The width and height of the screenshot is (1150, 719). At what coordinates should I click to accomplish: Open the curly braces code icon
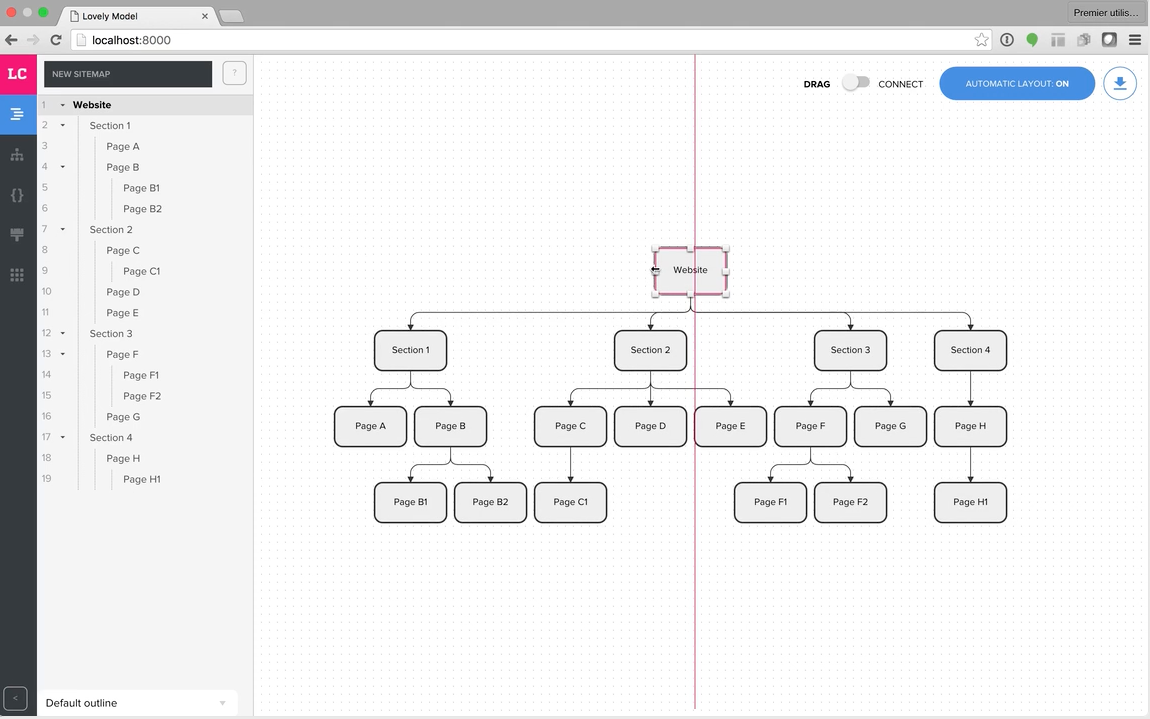17,195
